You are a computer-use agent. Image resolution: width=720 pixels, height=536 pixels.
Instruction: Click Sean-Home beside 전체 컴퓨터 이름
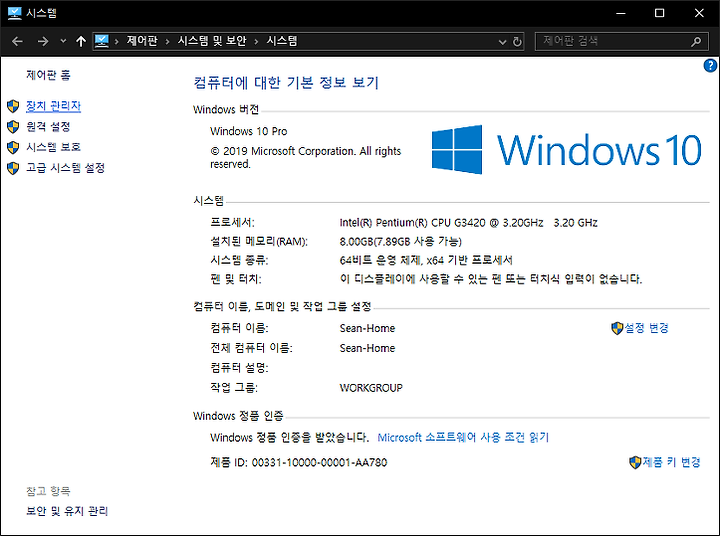[367, 348]
